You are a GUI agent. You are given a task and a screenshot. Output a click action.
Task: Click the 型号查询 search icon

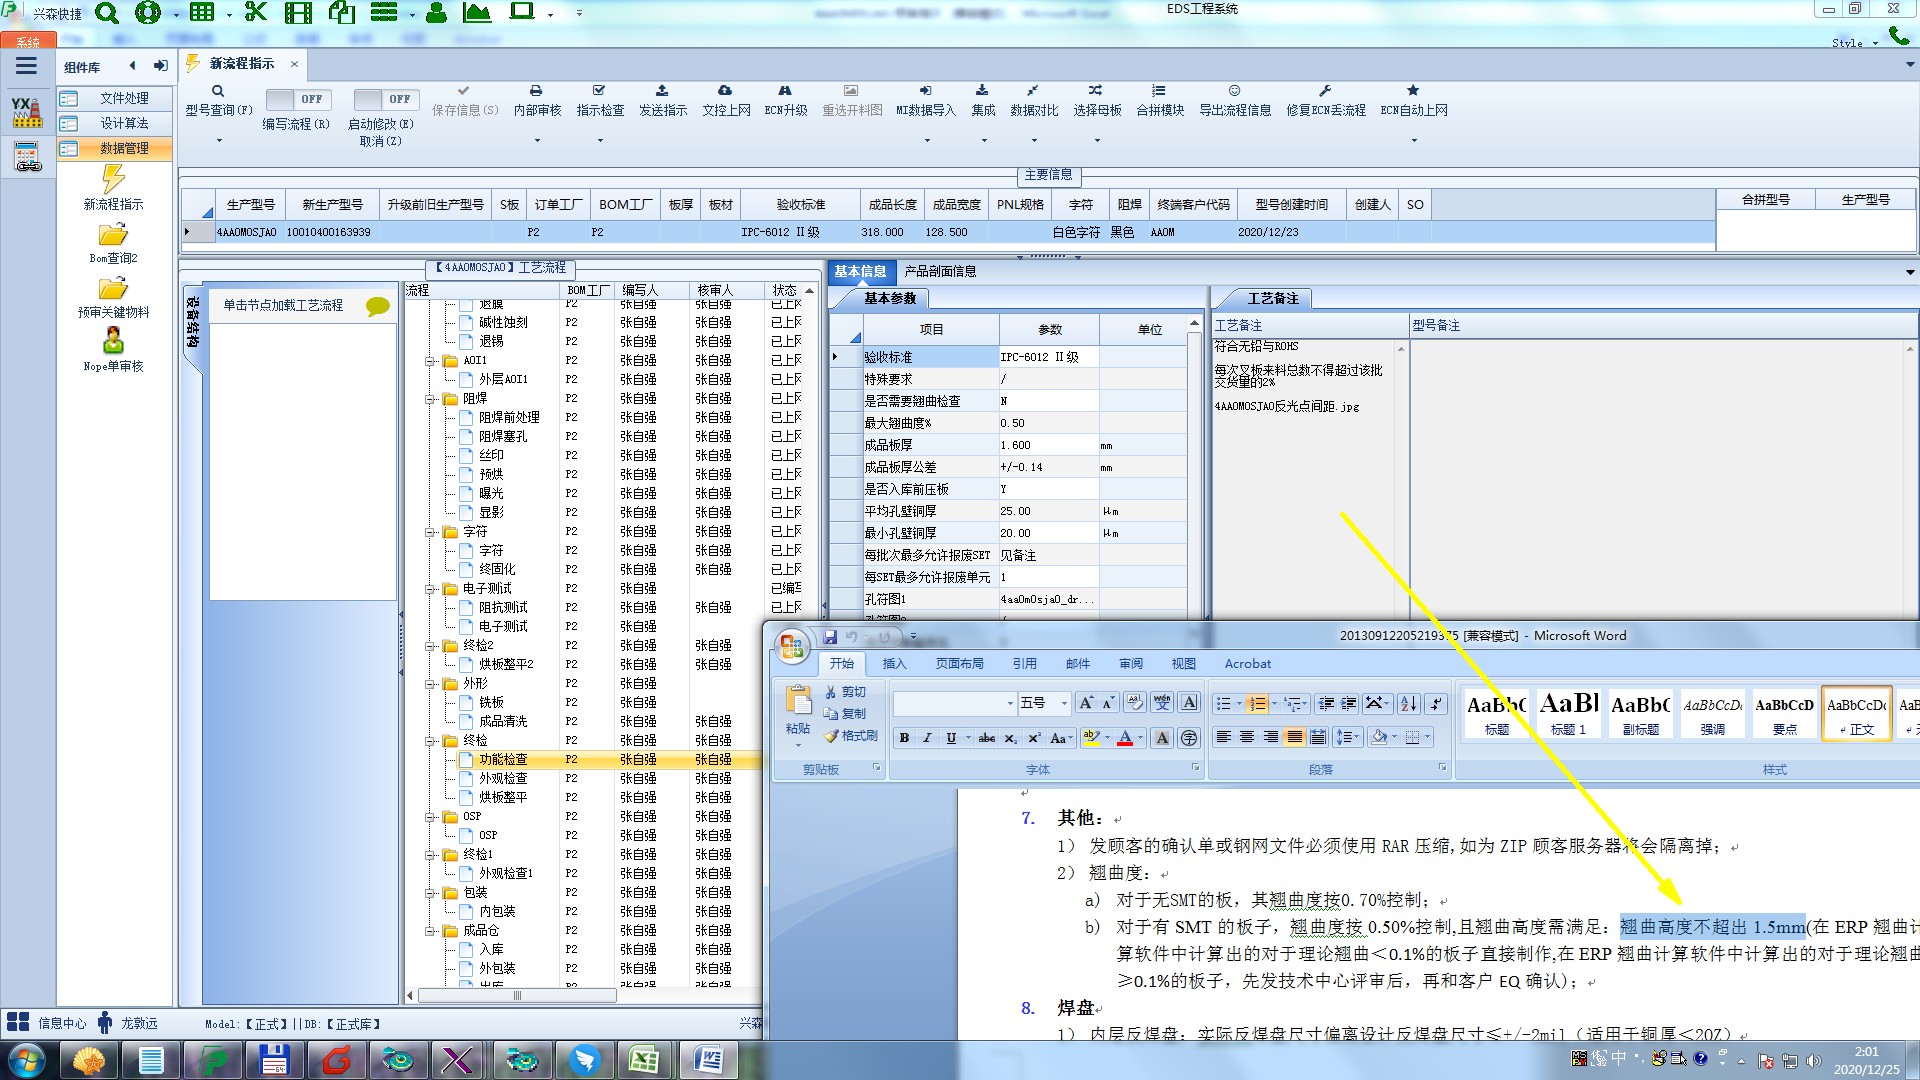tap(218, 91)
